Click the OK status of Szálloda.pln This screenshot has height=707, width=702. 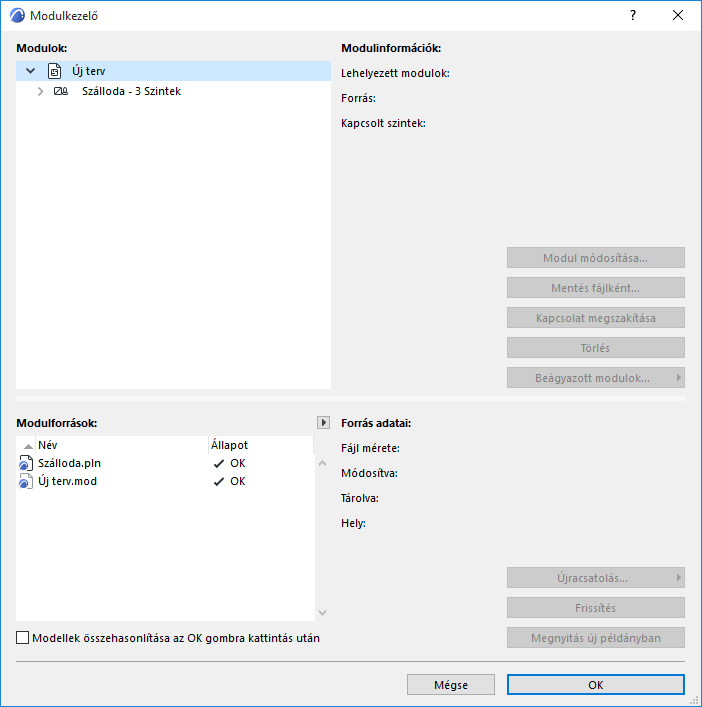tap(238, 463)
